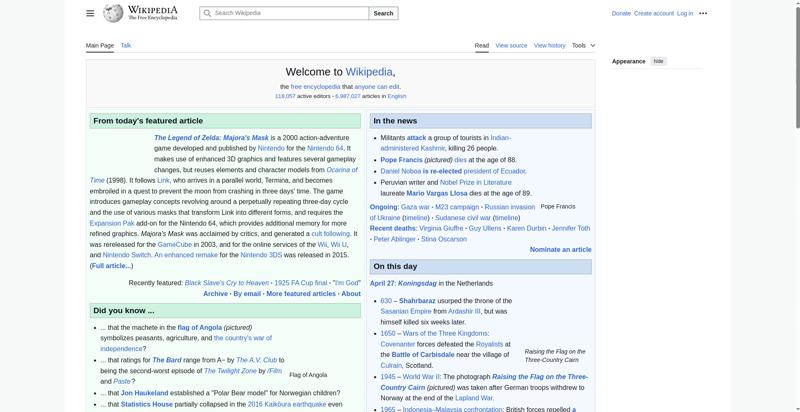Image resolution: width=800 pixels, height=412 pixels.
Task: Click the Search button
Action: coord(383,13)
